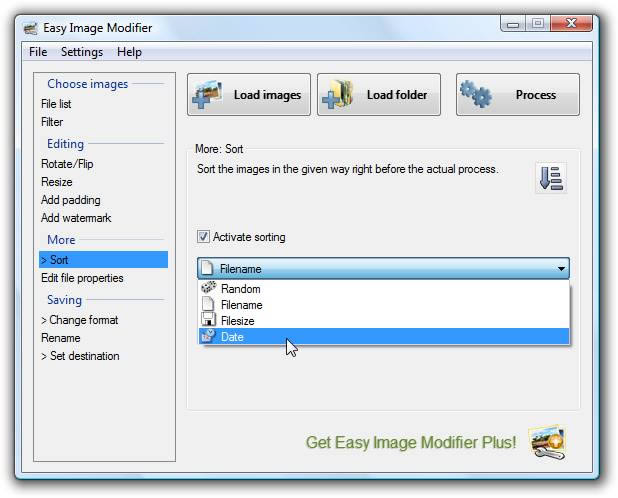
Task: Select Resize in the sidebar
Action: point(57,182)
